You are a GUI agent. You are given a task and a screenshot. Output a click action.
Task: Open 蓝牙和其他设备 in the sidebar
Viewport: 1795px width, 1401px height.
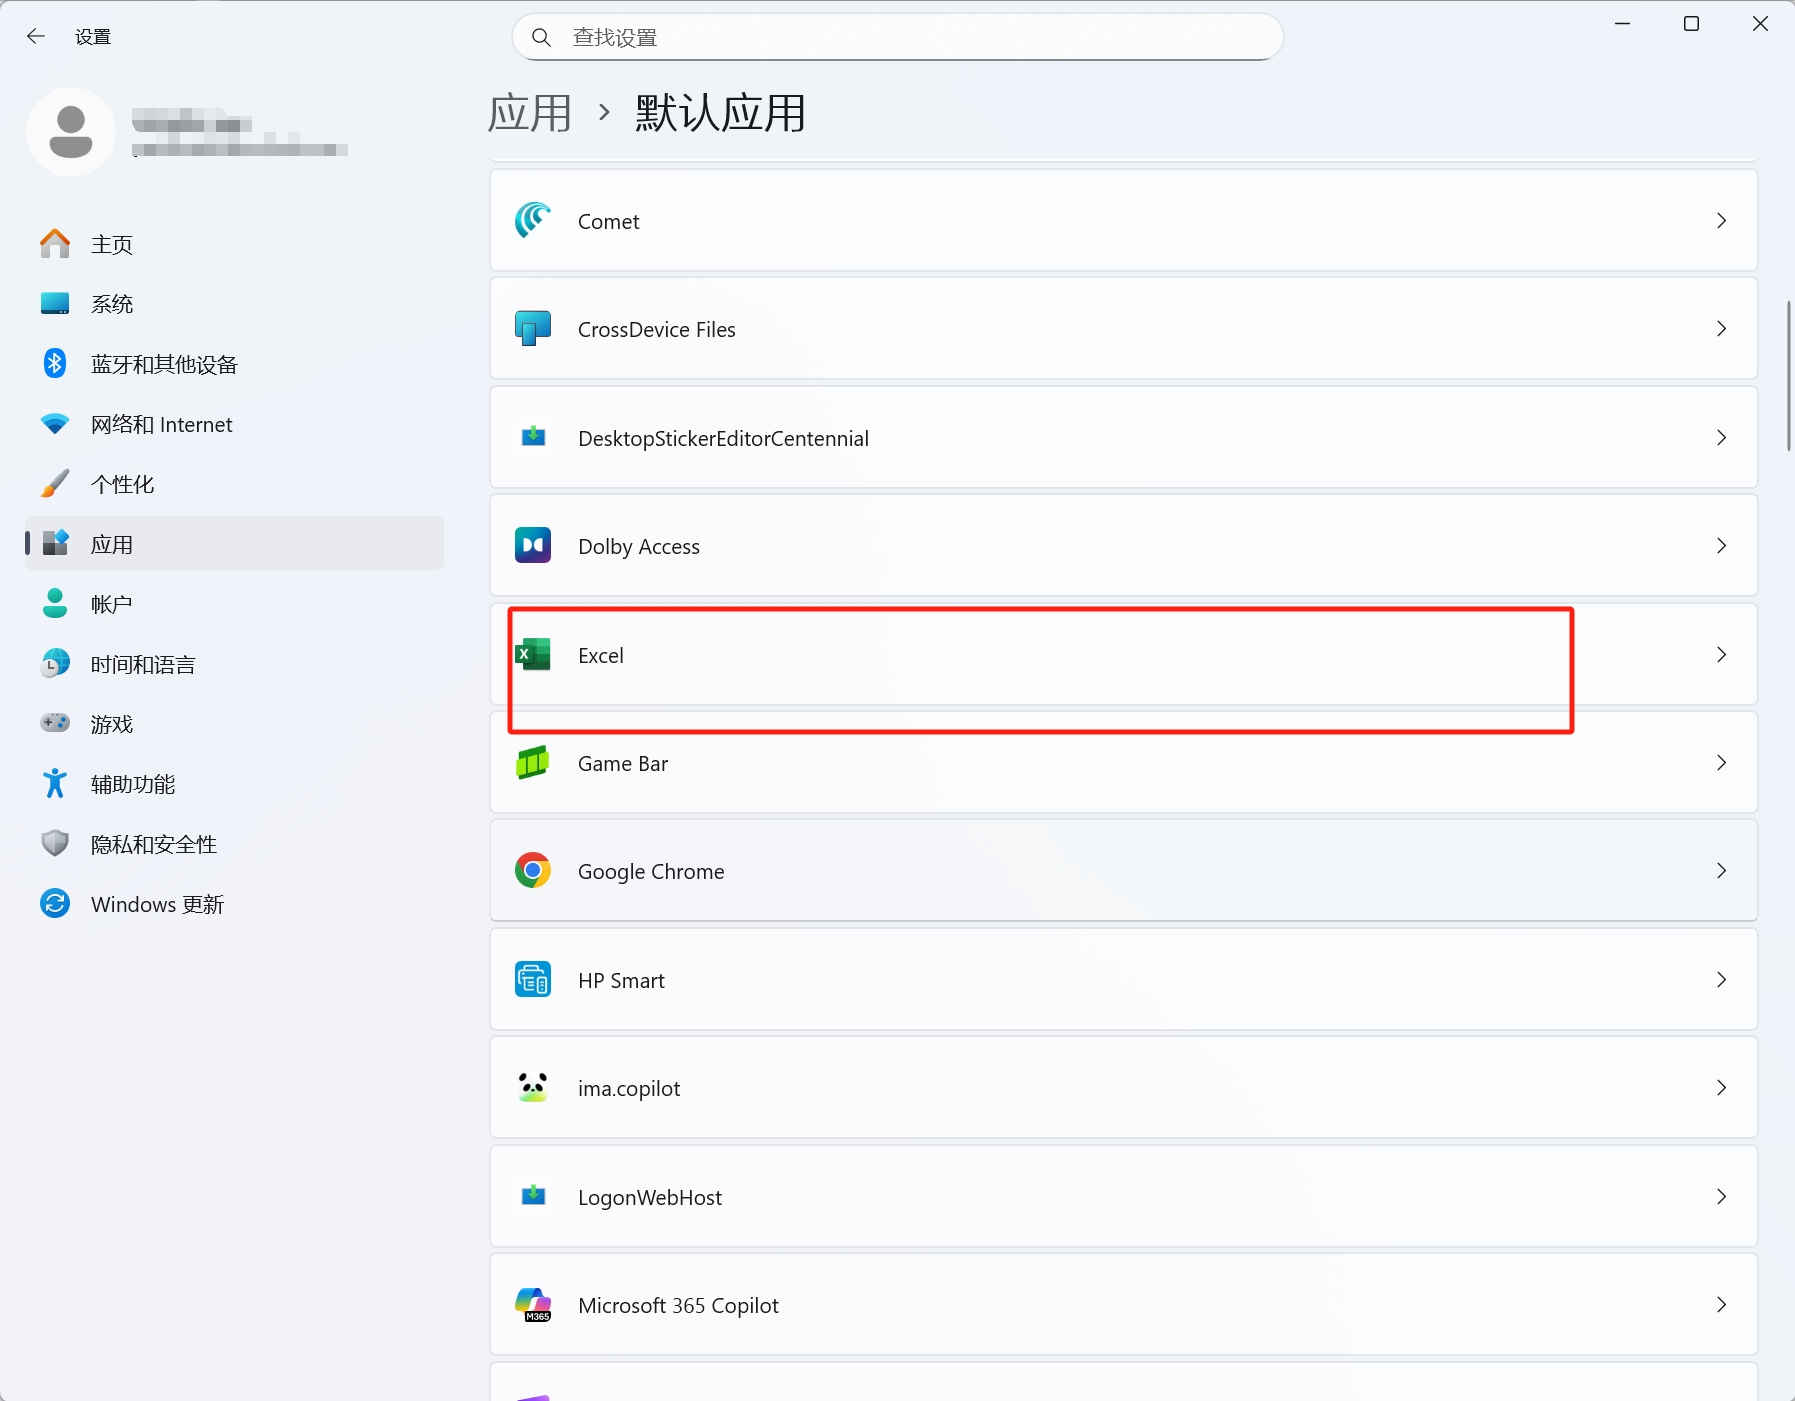point(234,363)
